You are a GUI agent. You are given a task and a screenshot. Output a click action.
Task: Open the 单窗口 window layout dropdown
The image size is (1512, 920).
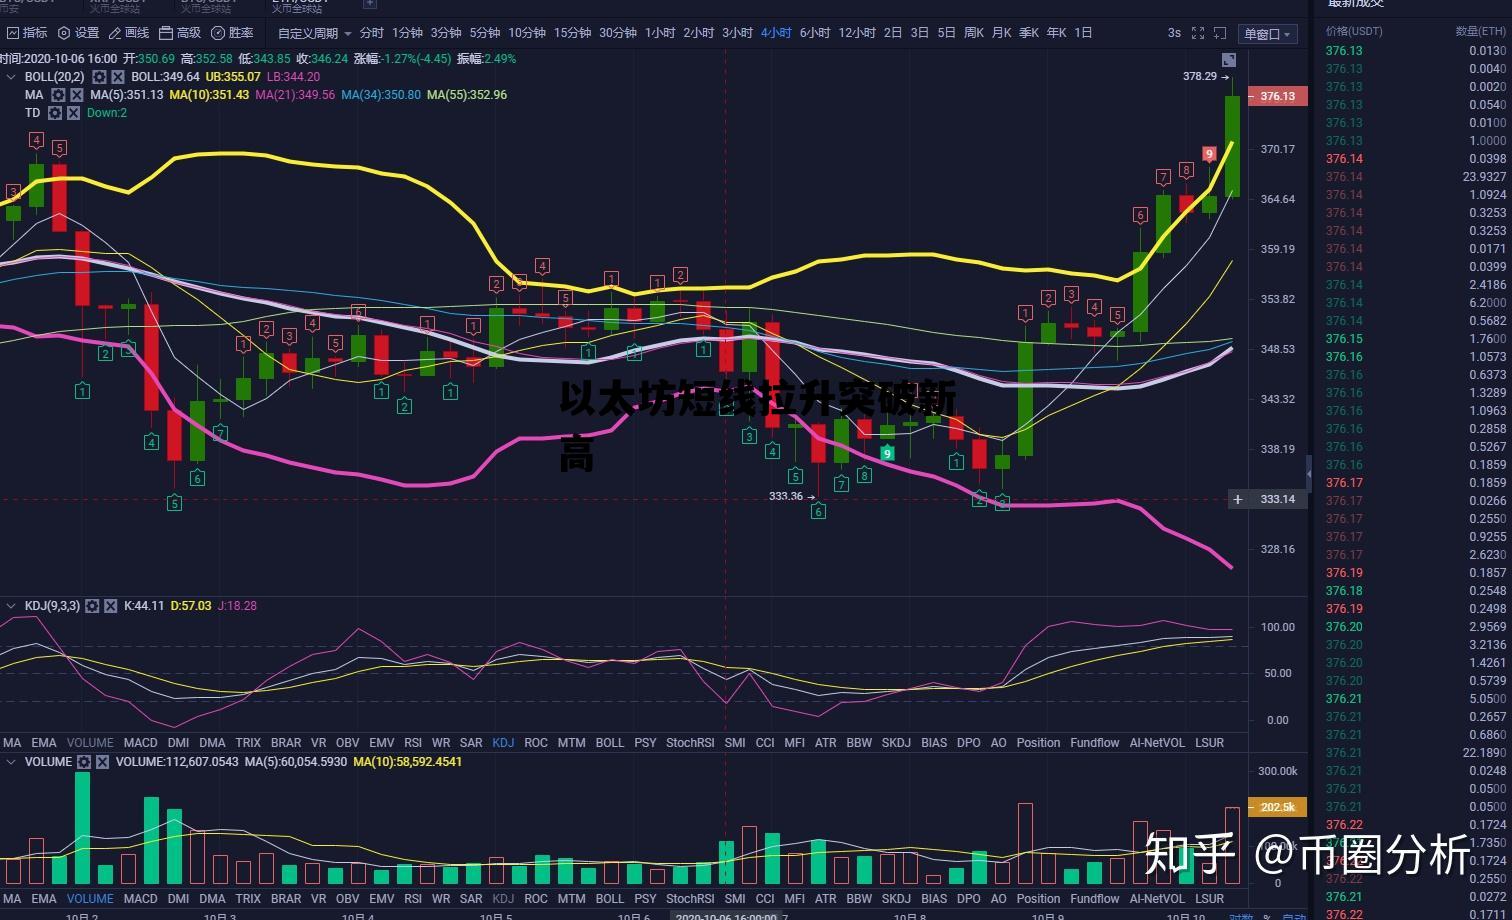1267,34
